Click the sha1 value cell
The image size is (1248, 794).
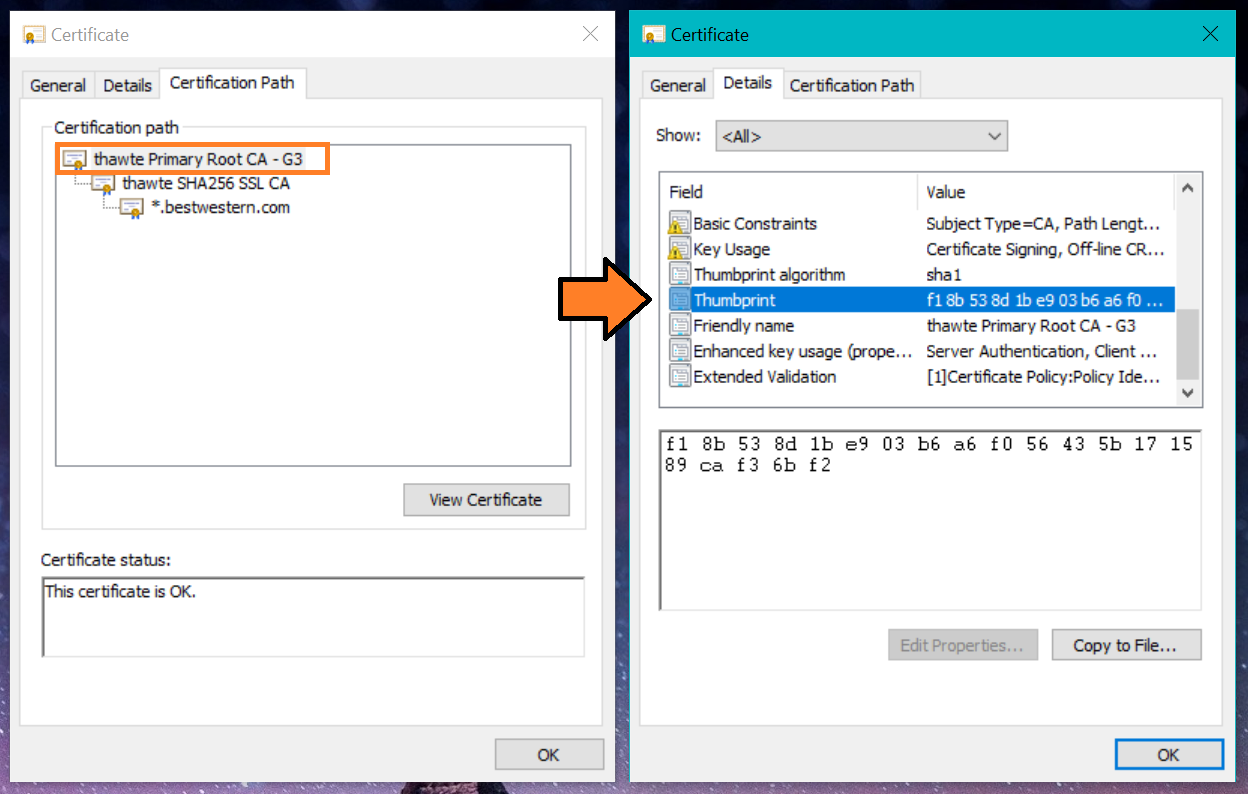(944, 274)
